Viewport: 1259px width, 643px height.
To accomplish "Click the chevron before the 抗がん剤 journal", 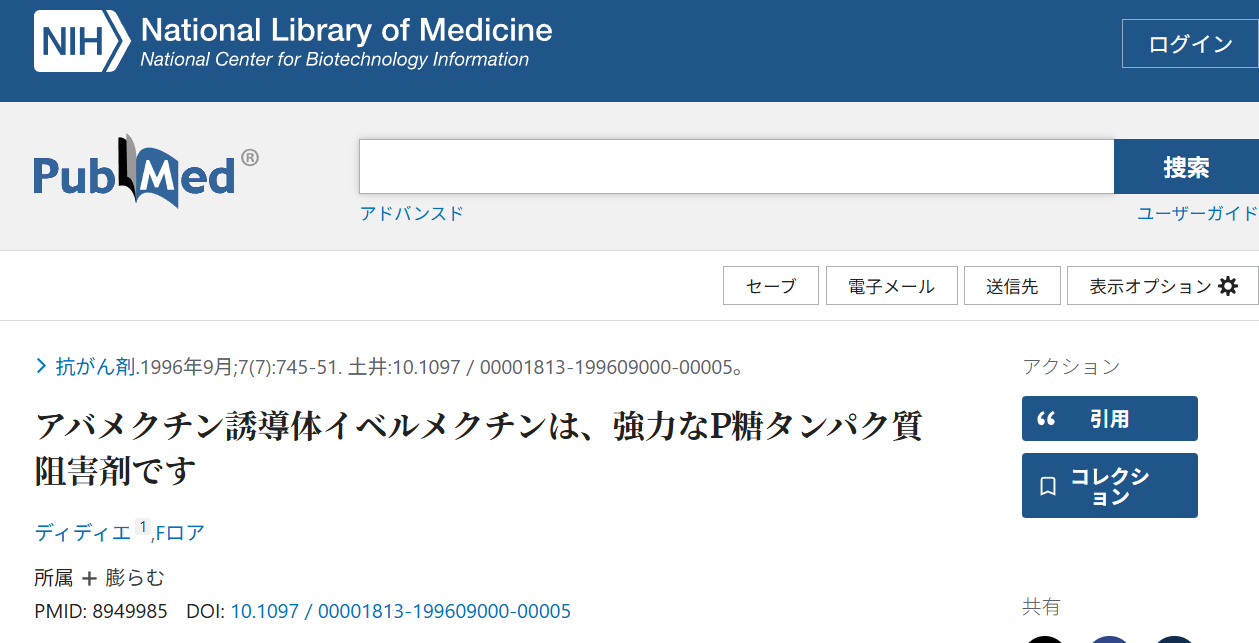I will tap(41, 366).
